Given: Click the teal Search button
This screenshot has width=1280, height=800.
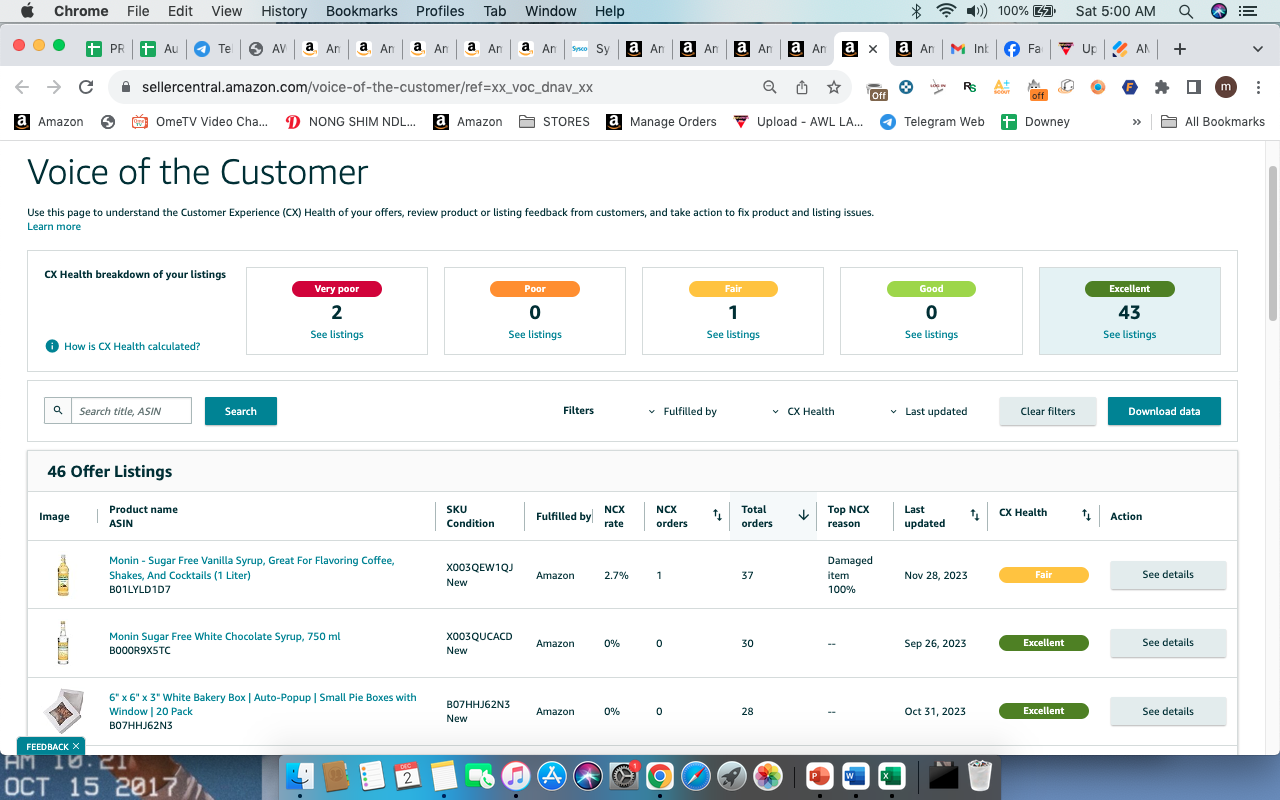Looking at the screenshot, I should pyautogui.click(x=241, y=411).
